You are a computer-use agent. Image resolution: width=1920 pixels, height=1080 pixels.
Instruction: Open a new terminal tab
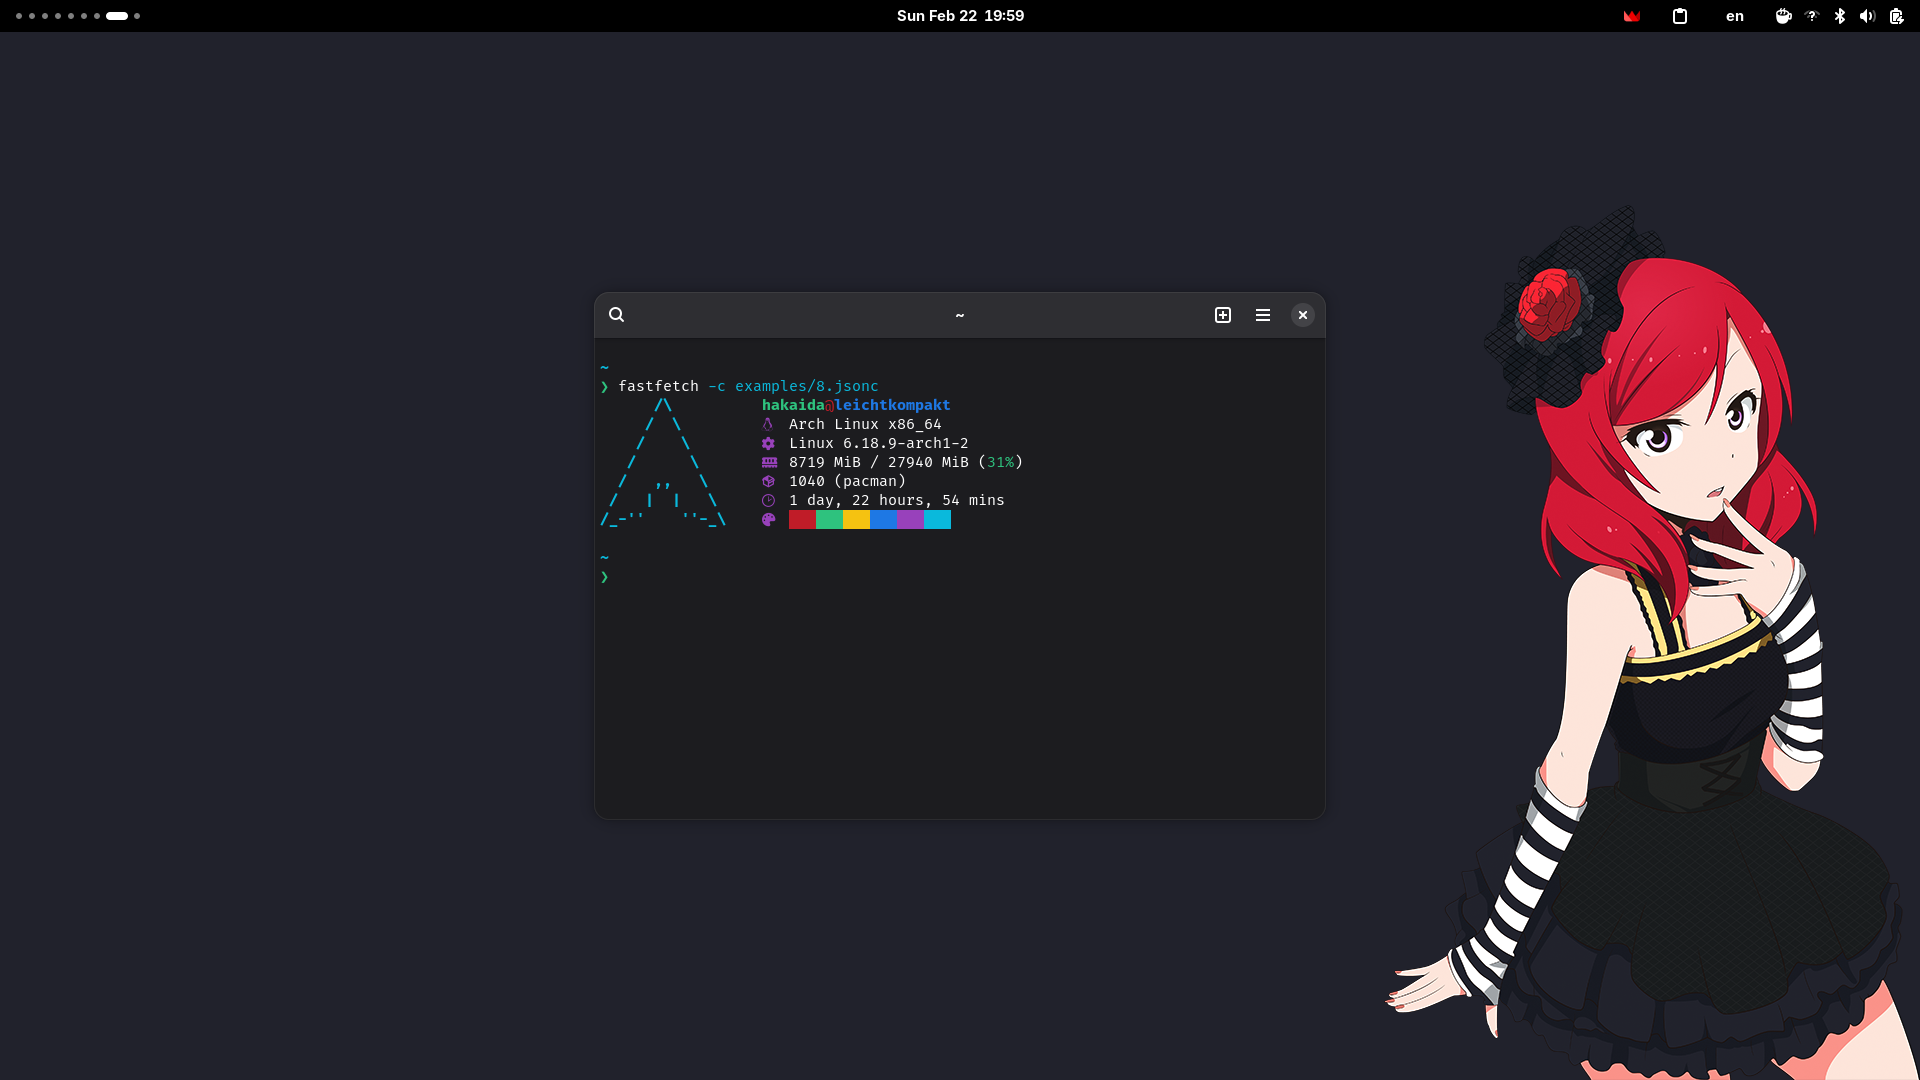tap(1223, 315)
